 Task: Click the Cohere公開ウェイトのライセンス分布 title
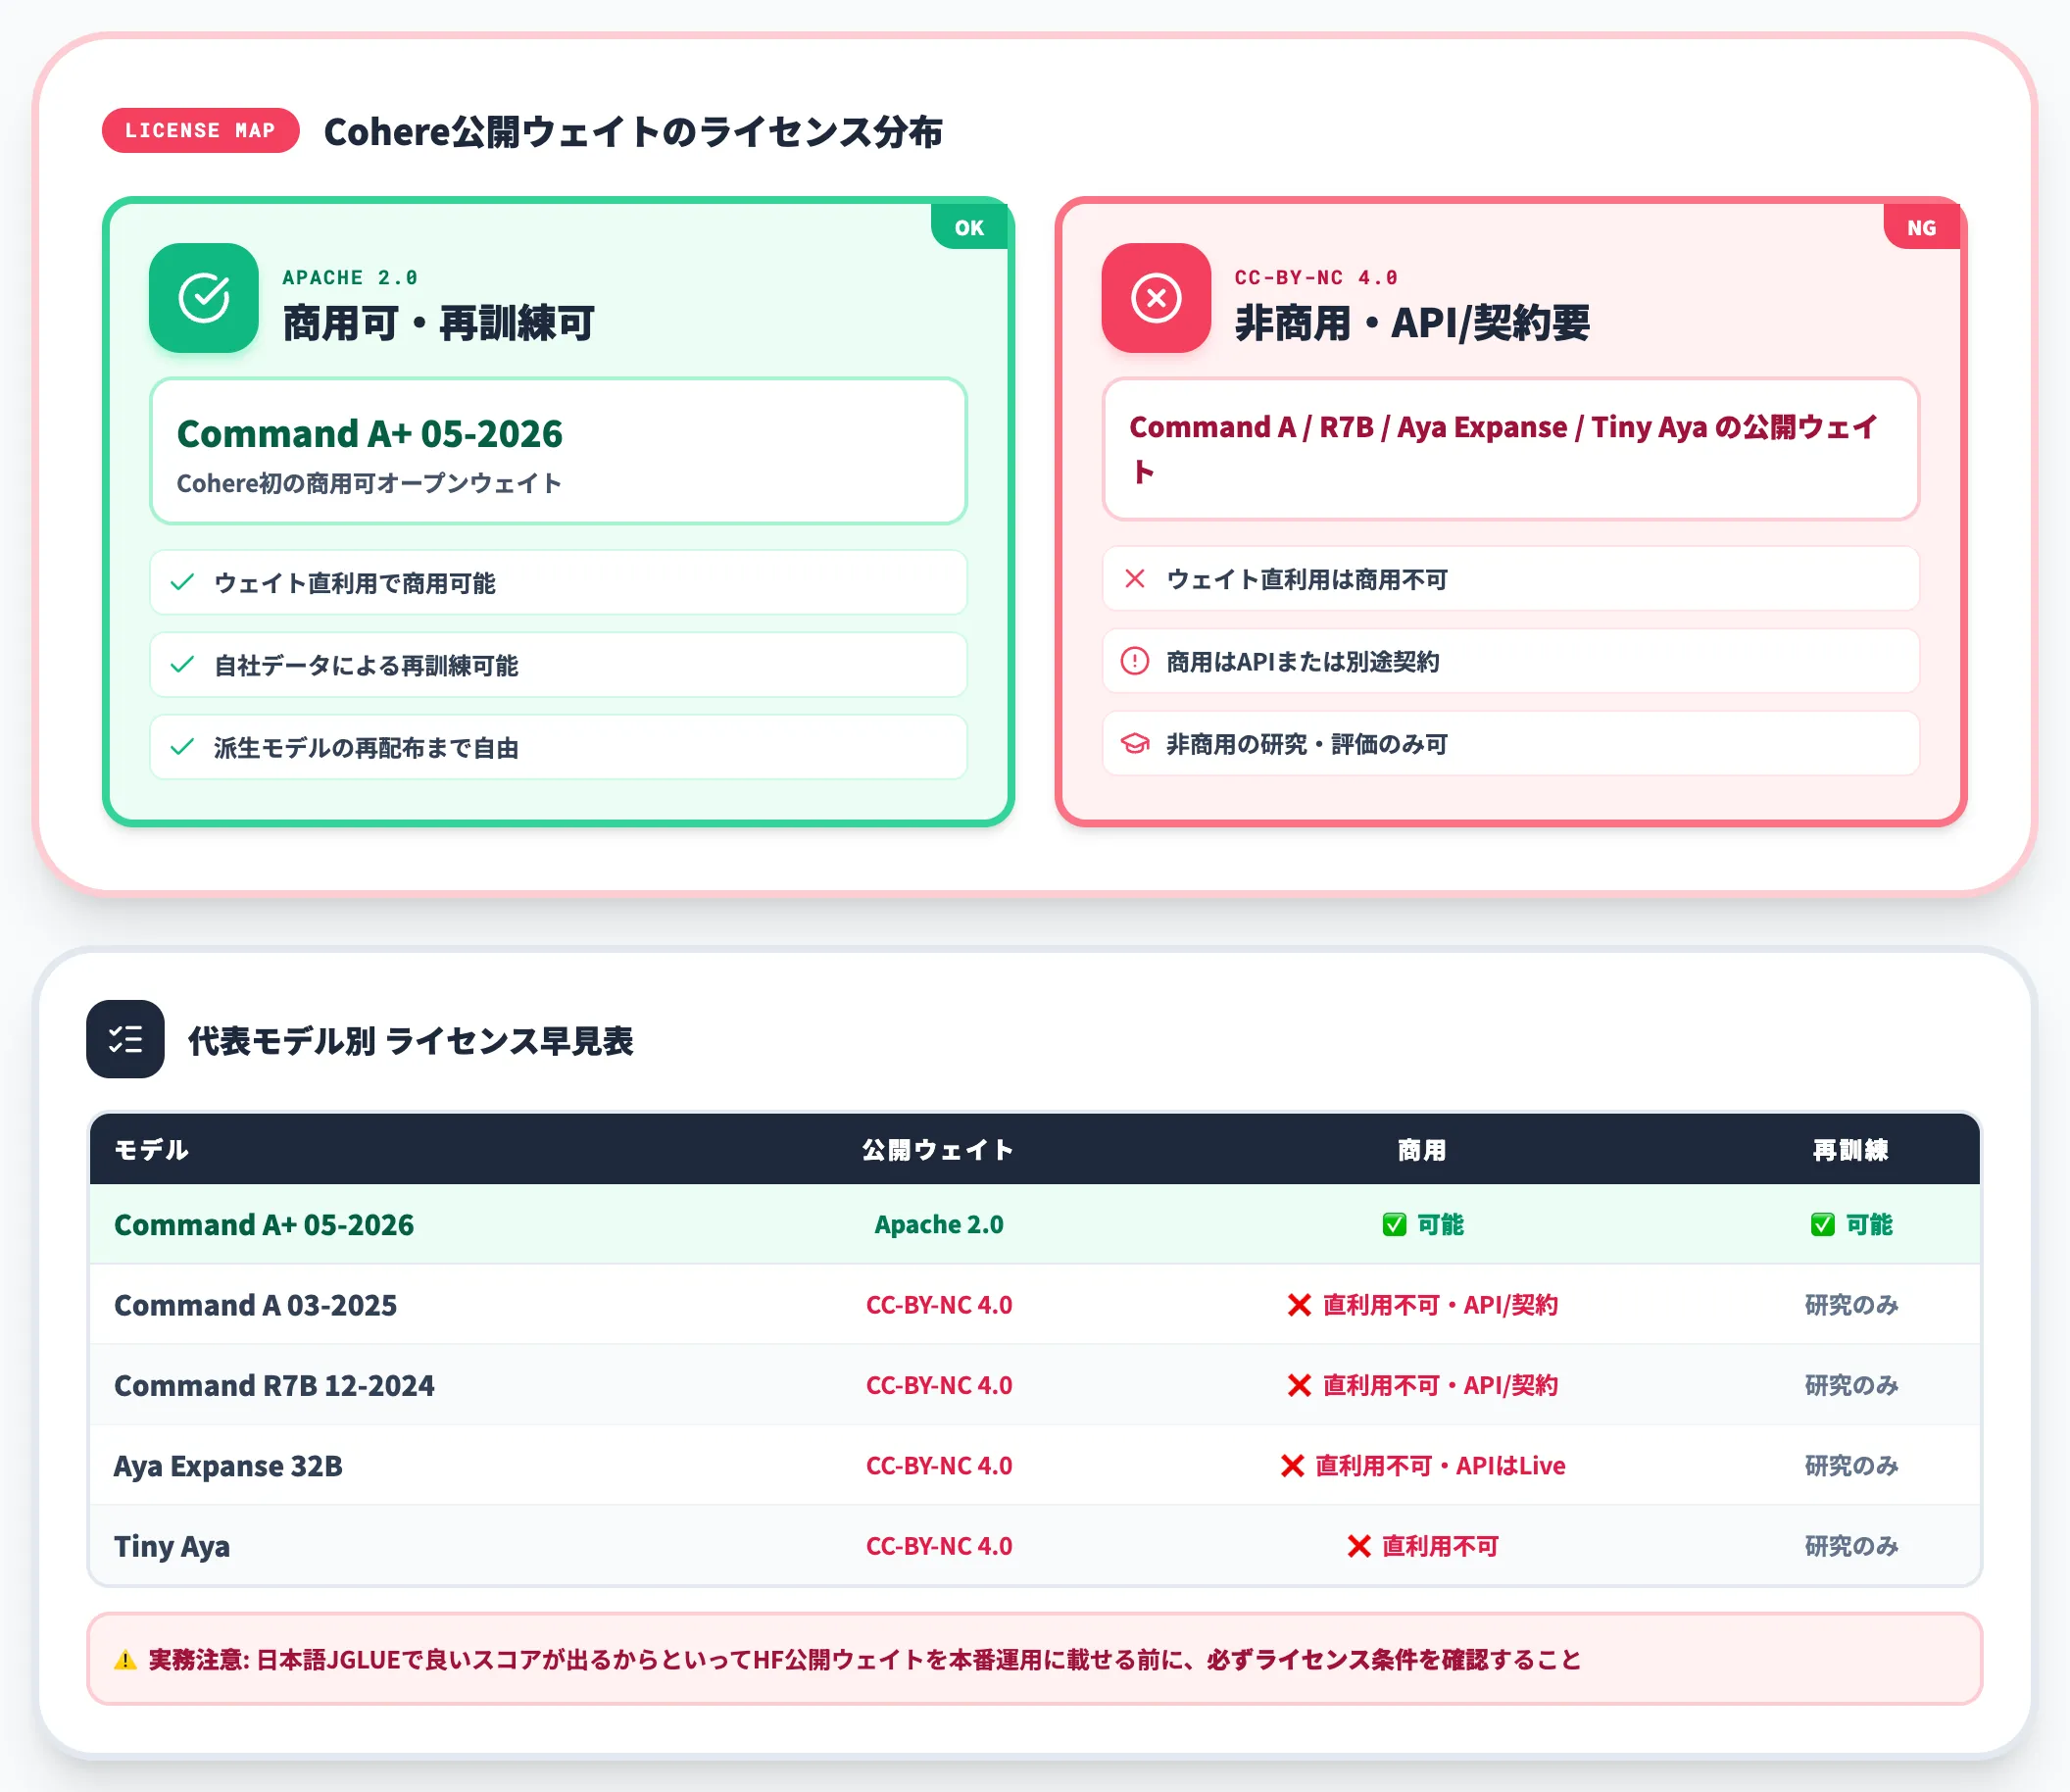click(x=633, y=131)
